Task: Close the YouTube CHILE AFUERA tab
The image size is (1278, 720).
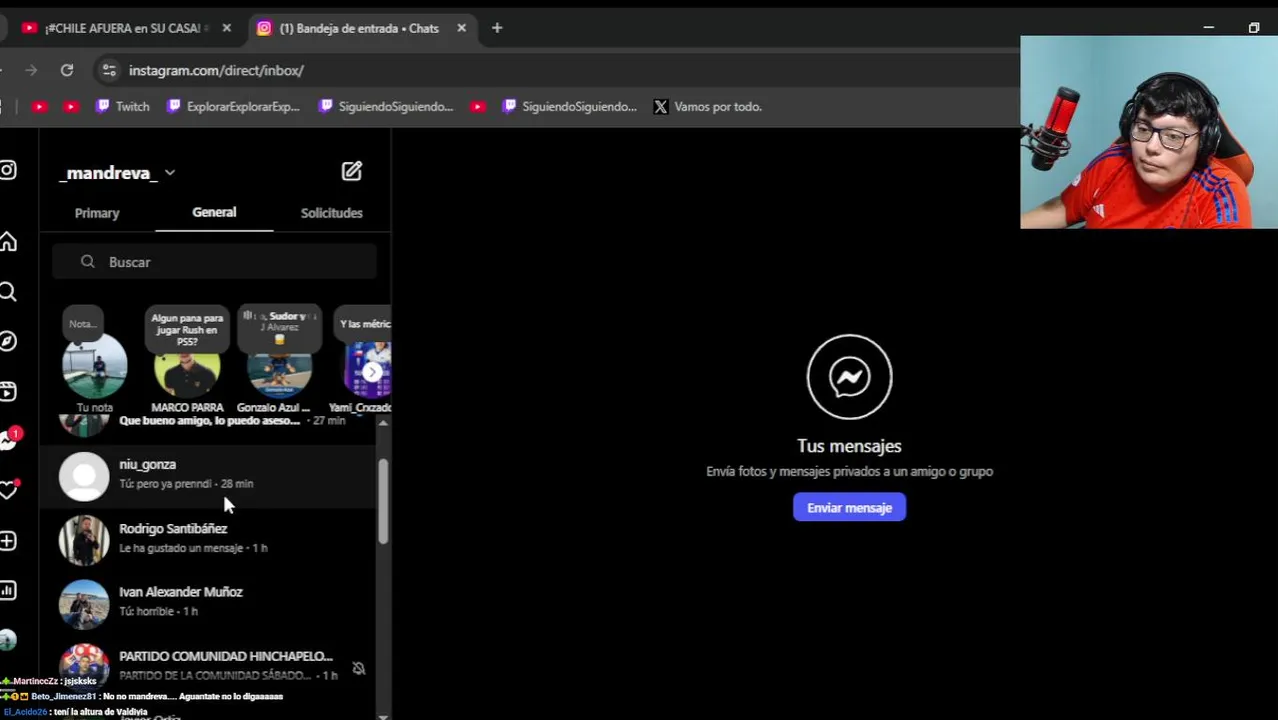Action: [x=226, y=28]
